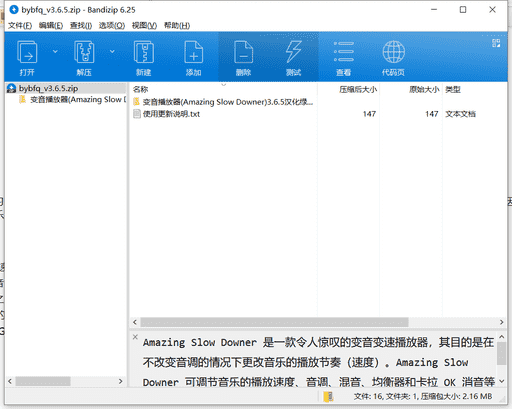Click the Code page (代码页) globe icon
This screenshot has width=512, height=409.
(x=394, y=52)
